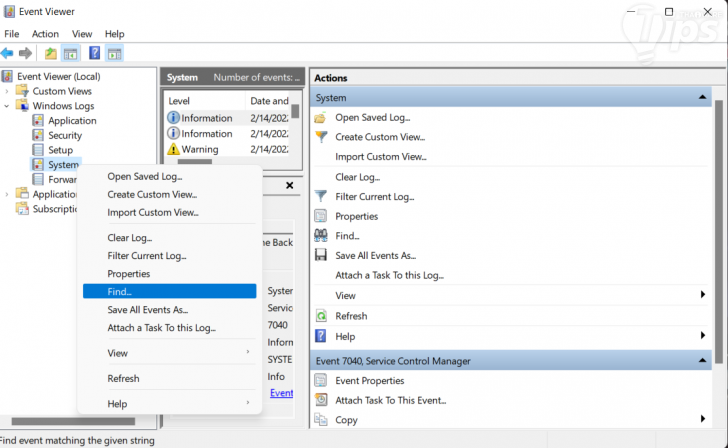Click the Back arrow toolbar icon
This screenshot has width=728, height=448.
pyautogui.click(x=7, y=53)
